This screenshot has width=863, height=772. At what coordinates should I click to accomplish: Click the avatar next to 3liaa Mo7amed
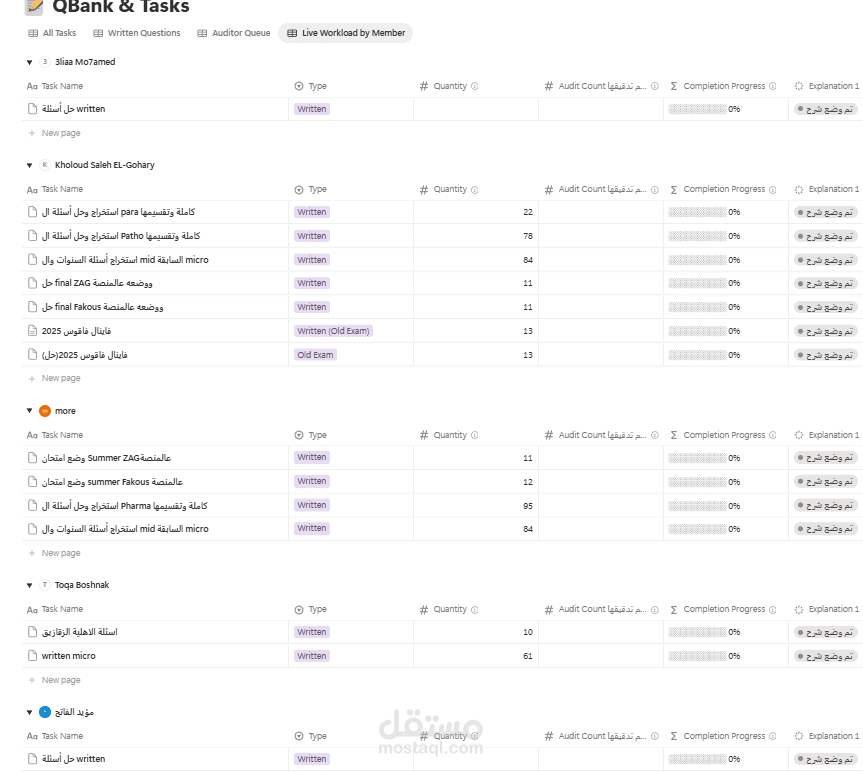45,62
